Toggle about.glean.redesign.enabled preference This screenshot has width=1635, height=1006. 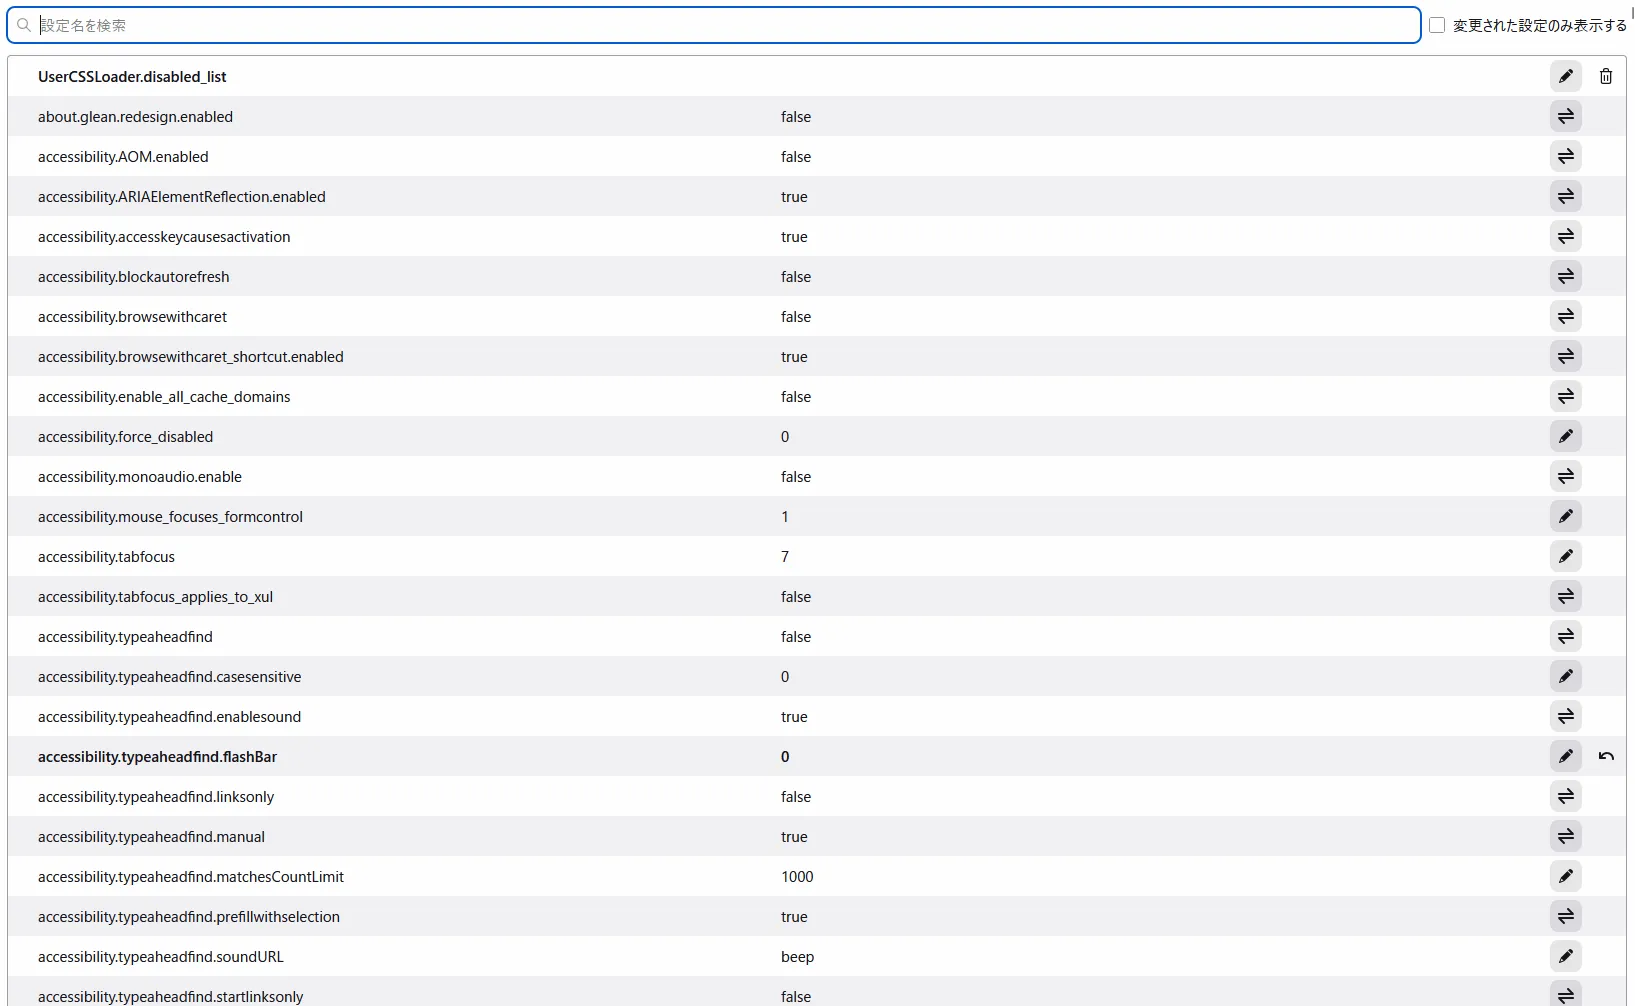point(1565,116)
